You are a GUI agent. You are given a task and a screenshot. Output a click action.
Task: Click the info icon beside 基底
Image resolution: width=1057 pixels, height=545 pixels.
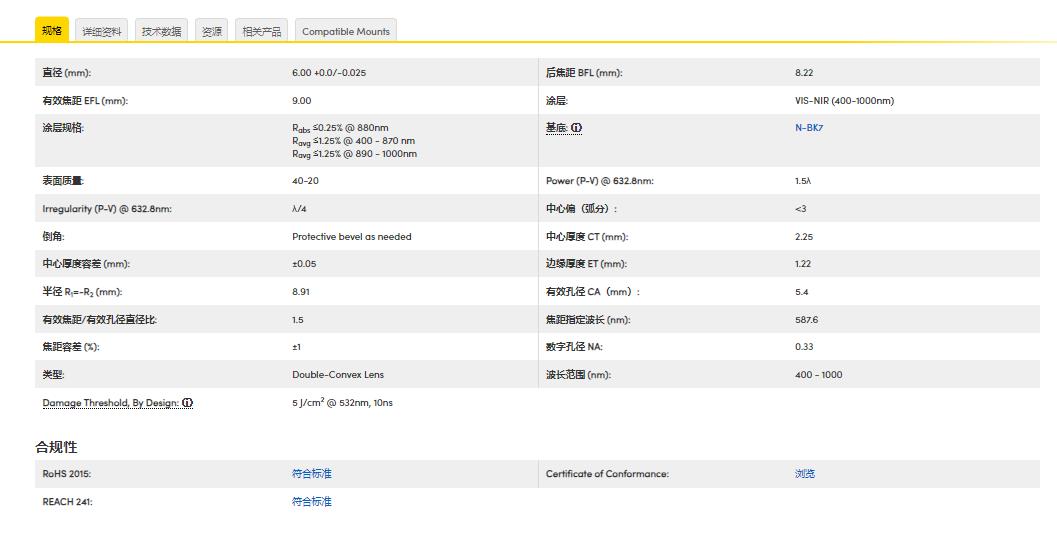tap(577, 128)
